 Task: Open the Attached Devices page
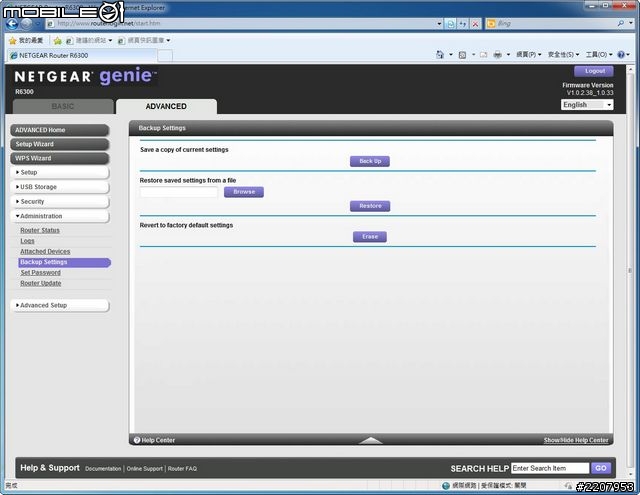(45, 252)
